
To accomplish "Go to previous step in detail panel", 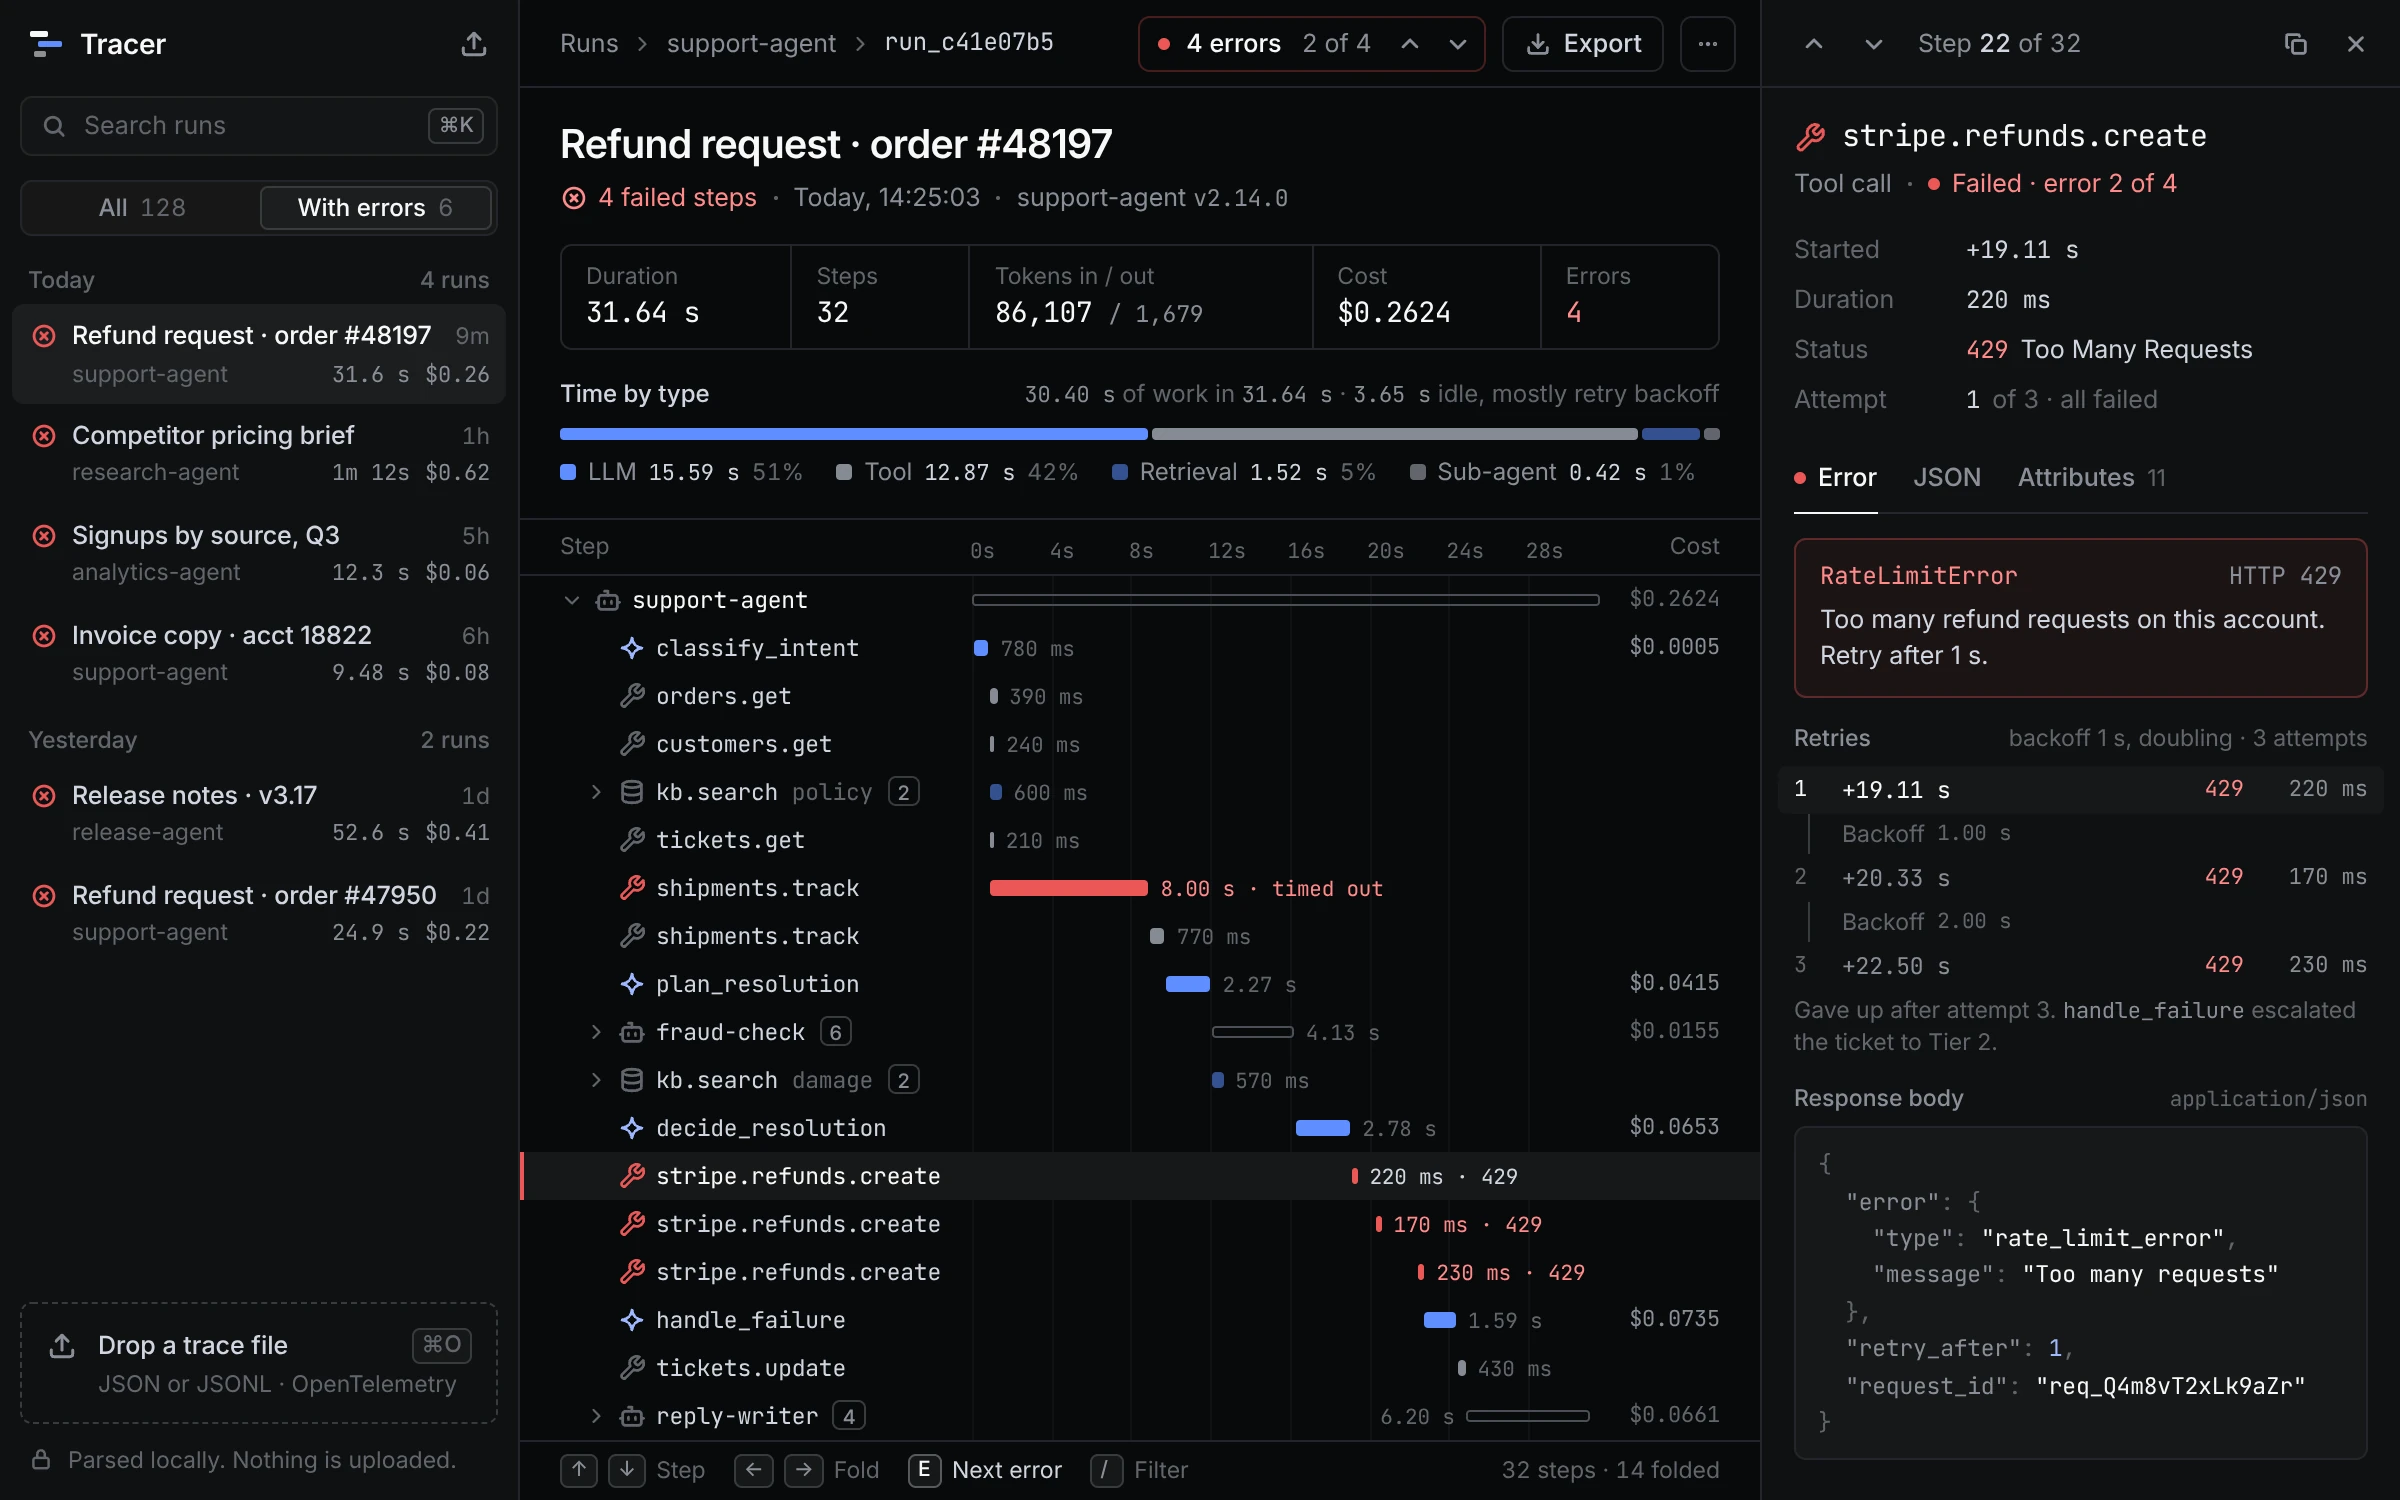I will tap(1814, 44).
